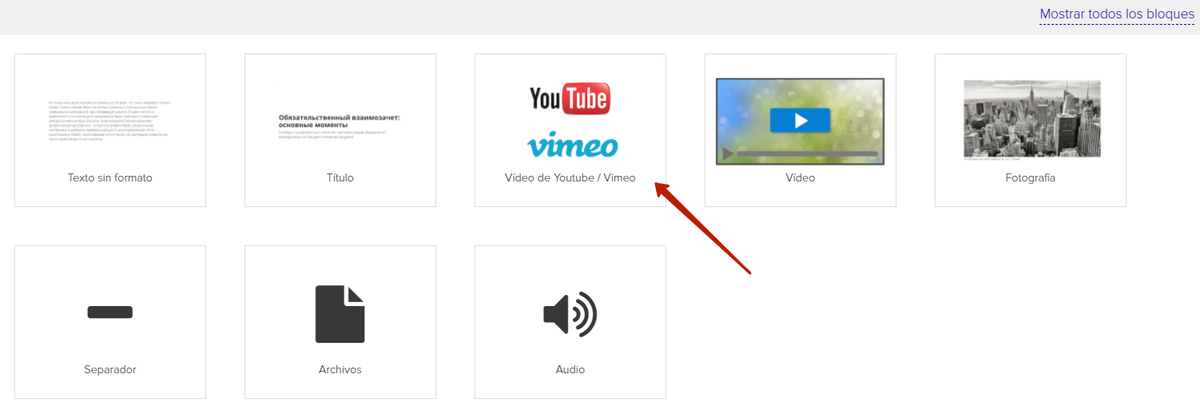The width and height of the screenshot is (1200, 410).
Task: Click the 'Audio' block label
Action: click(x=570, y=369)
